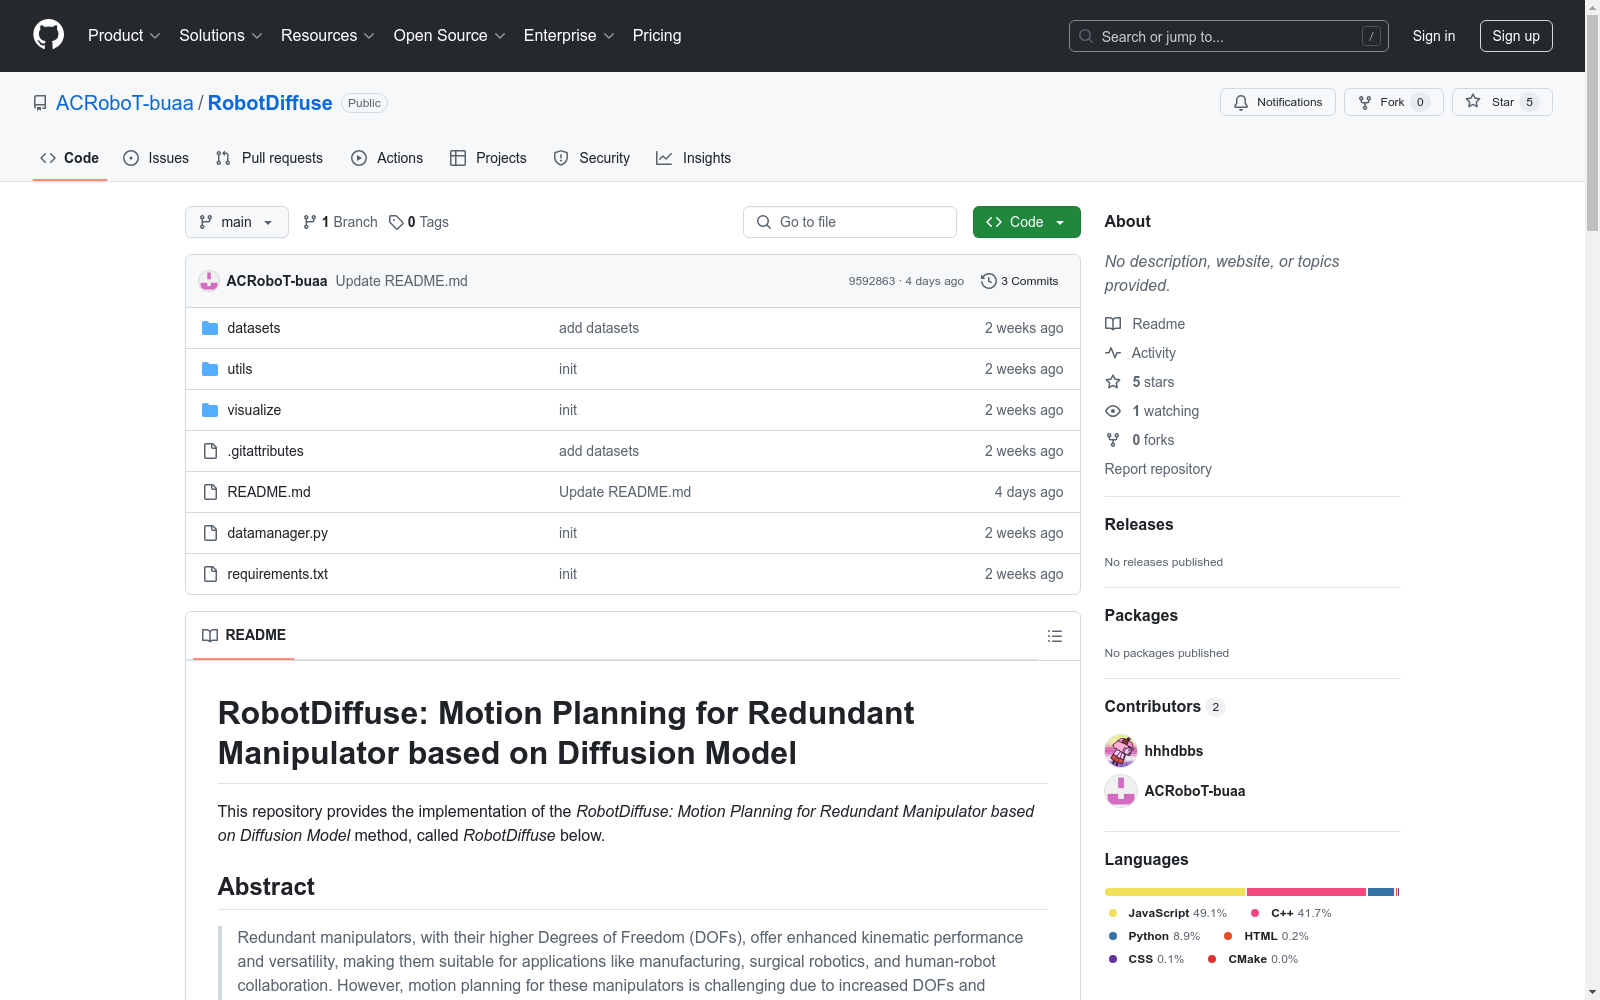Viewport: 1600px width, 1000px height.
Task: Click the Sign in link
Action: click(x=1434, y=36)
